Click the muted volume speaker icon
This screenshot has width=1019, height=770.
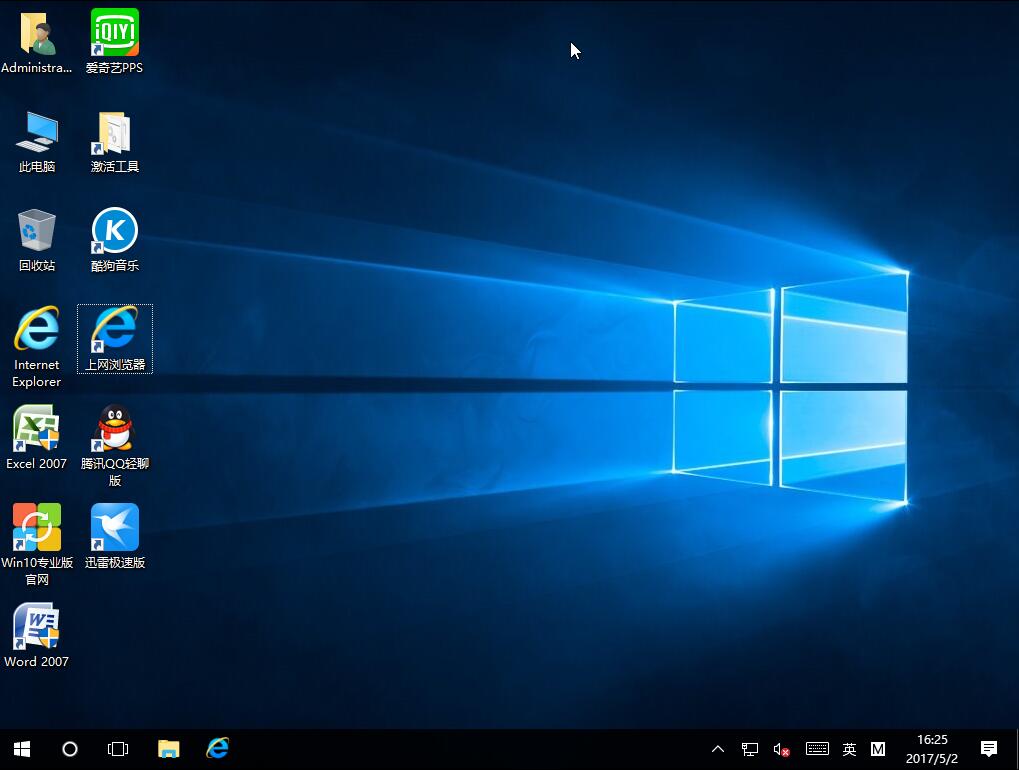point(782,749)
